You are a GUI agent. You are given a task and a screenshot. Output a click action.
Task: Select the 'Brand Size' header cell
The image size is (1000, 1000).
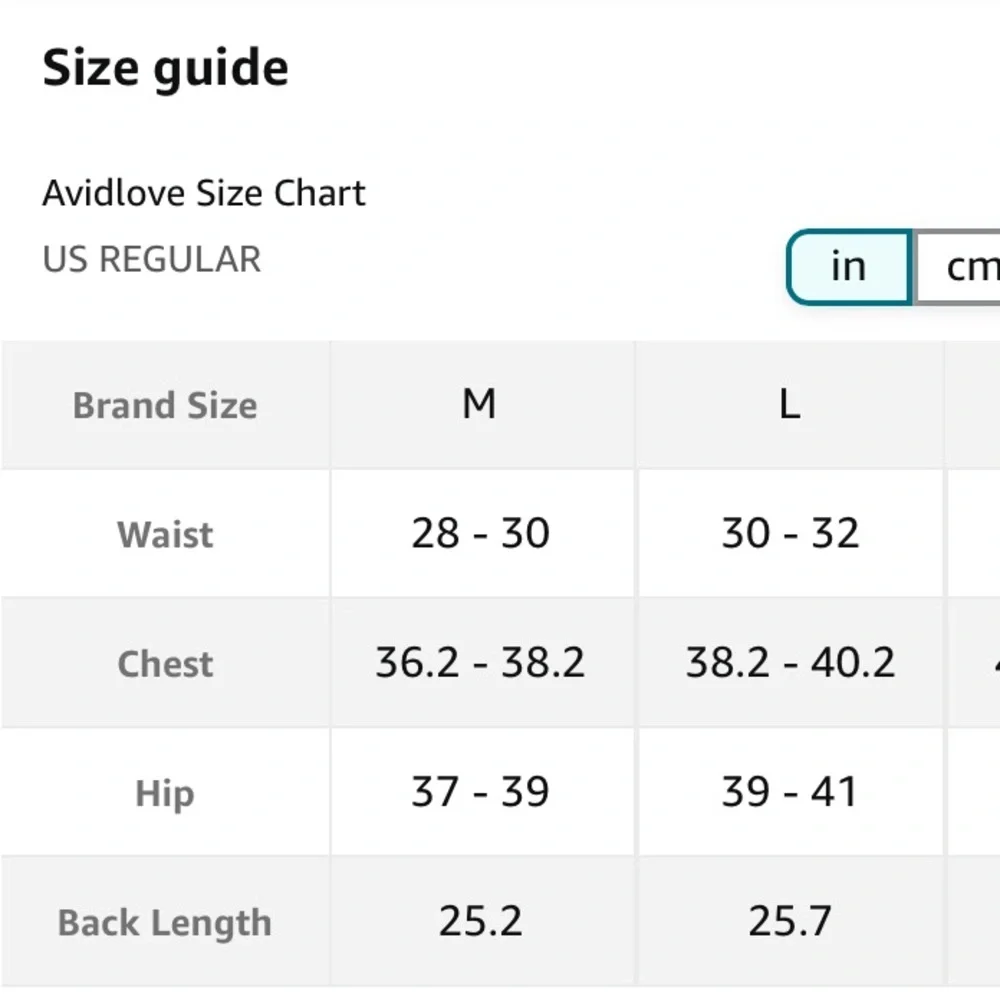[165, 405]
